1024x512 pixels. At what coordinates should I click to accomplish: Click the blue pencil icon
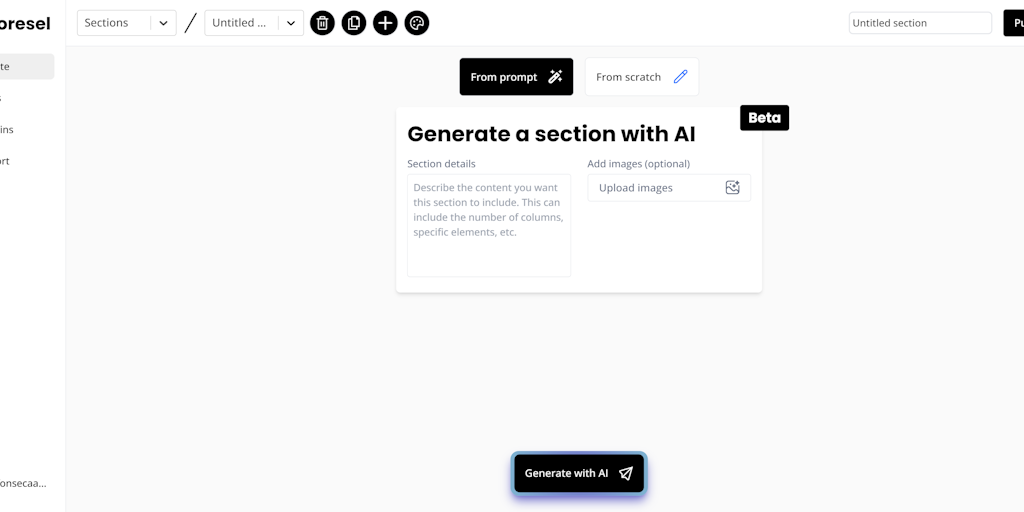click(680, 77)
